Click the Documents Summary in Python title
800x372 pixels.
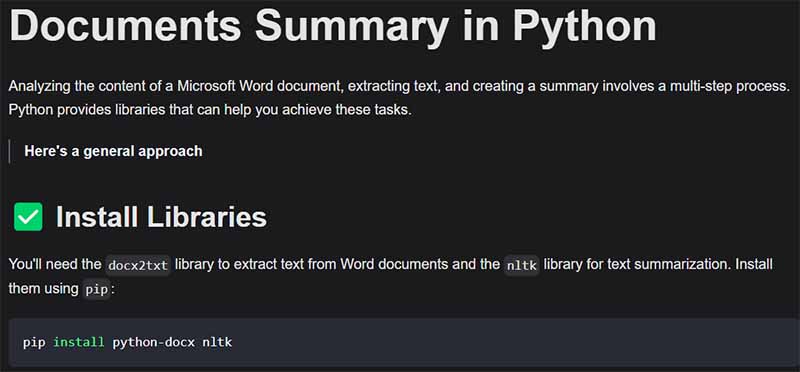coord(333,25)
